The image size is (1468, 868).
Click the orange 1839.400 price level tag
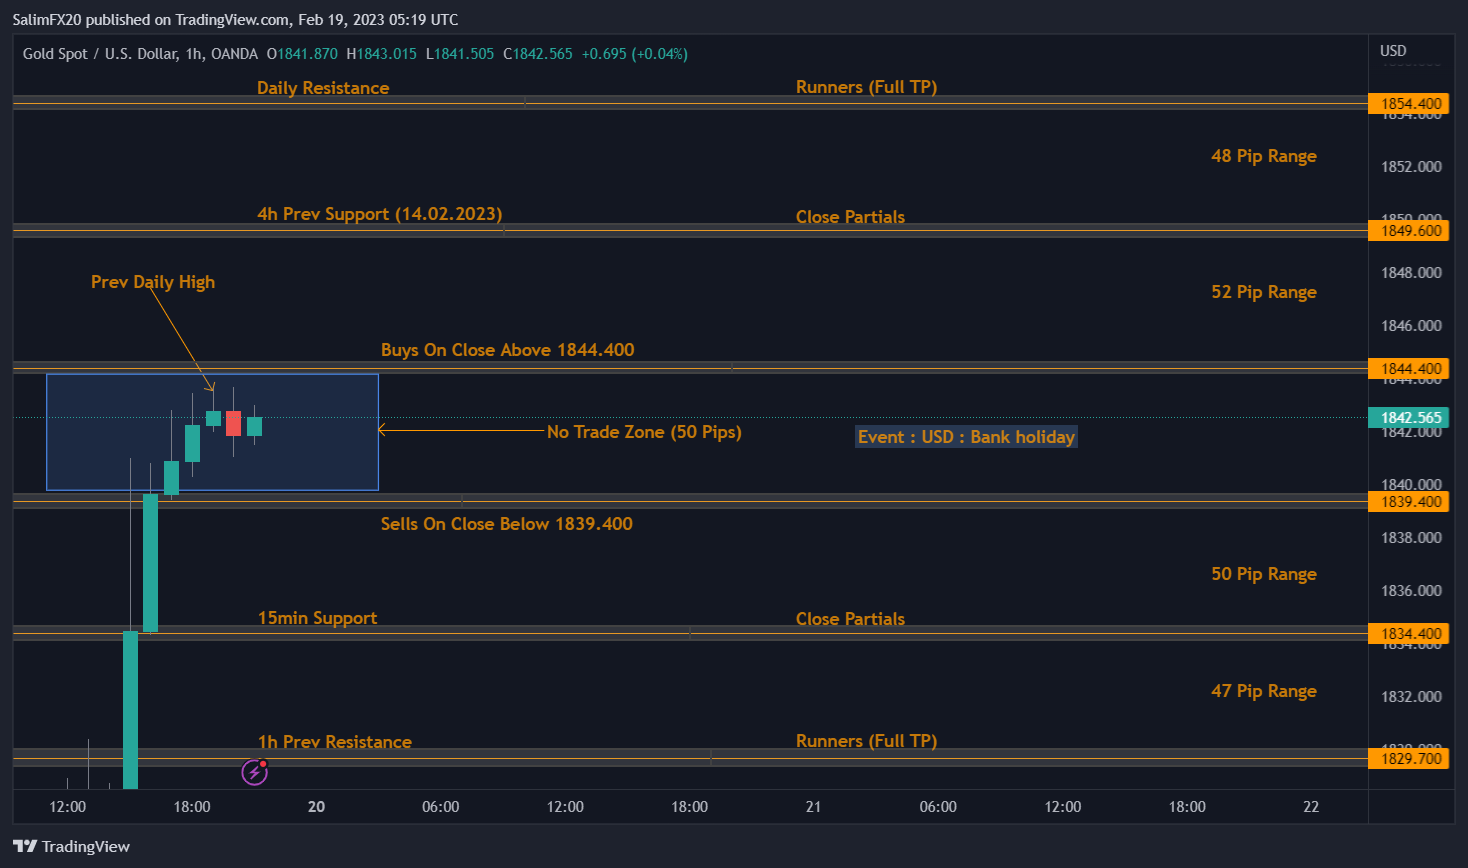[1408, 501]
